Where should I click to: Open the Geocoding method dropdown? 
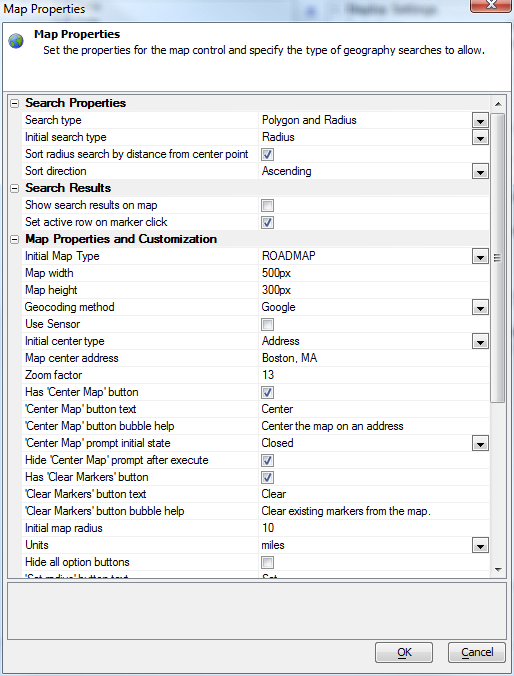pos(480,307)
